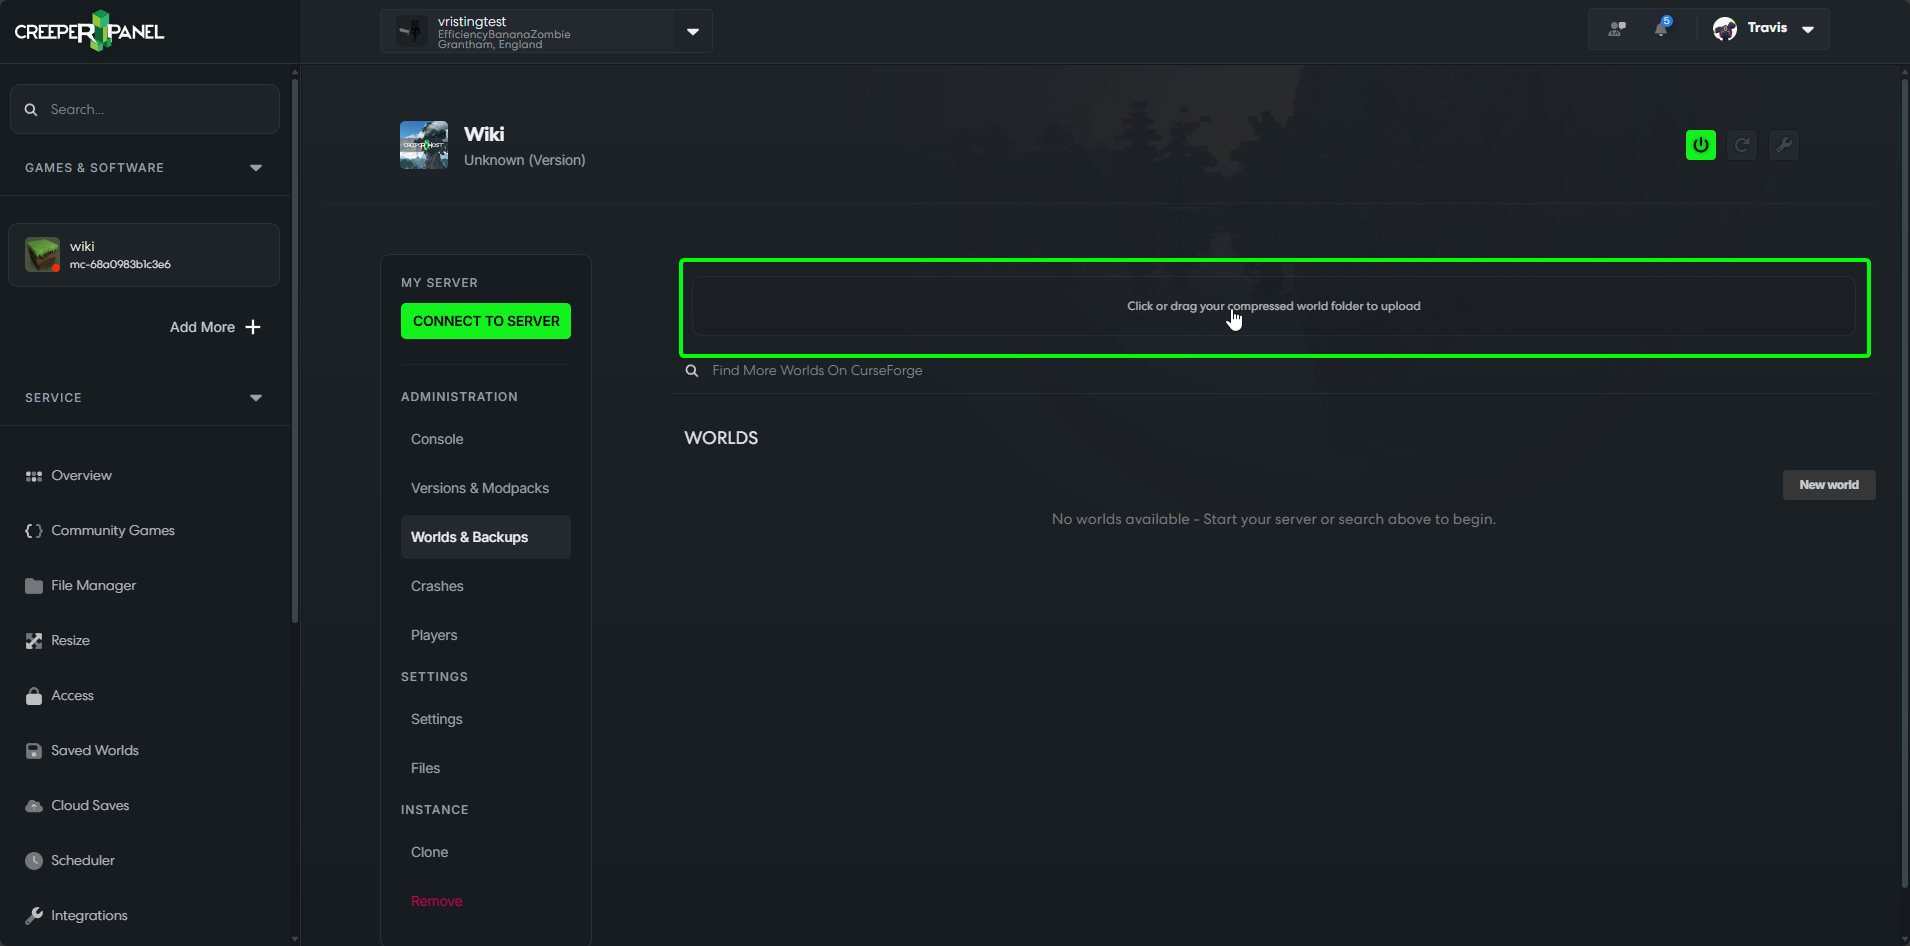Open the wrench tools icon near power button
Viewport: 1910px width, 946px height.
(1784, 145)
